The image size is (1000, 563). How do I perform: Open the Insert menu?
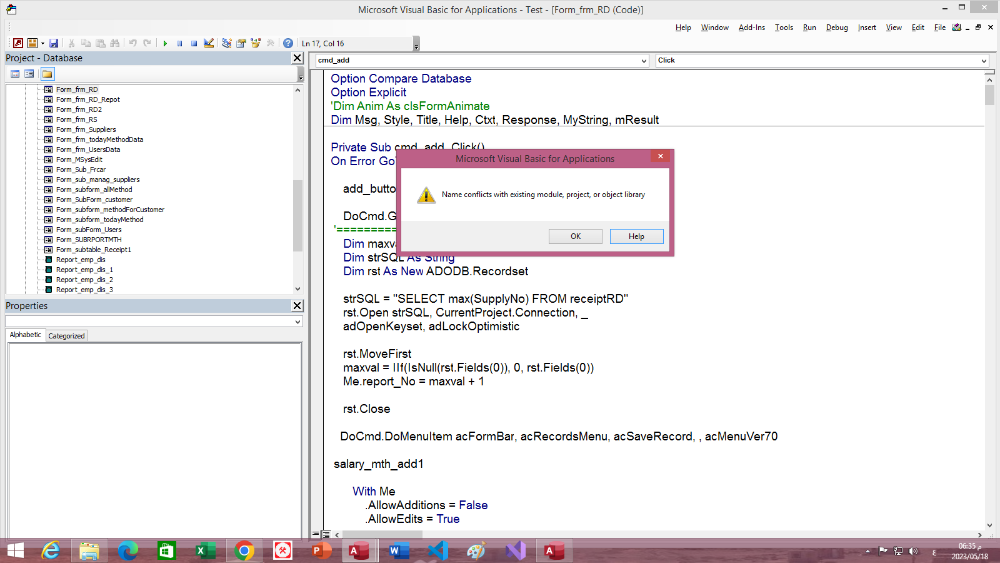coord(867,27)
